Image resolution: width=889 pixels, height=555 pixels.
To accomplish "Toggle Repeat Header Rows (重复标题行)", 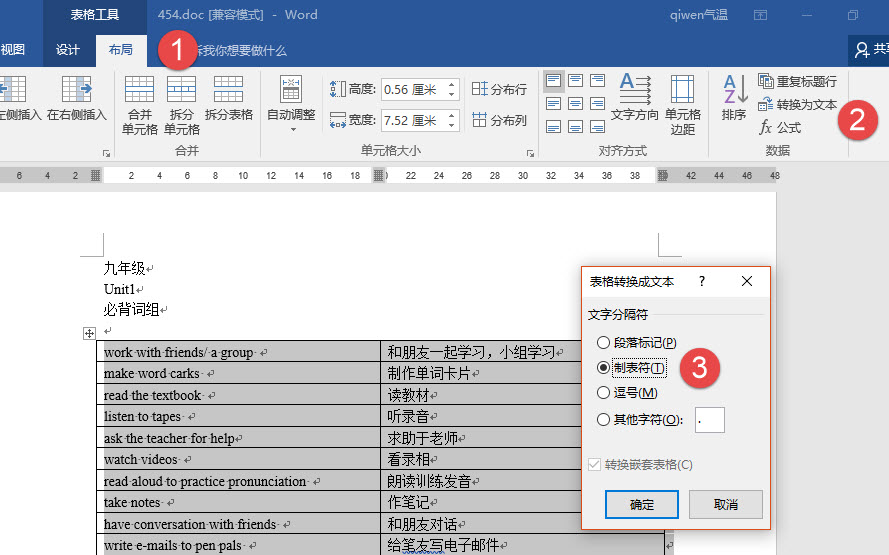I will pyautogui.click(x=797, y=81).
